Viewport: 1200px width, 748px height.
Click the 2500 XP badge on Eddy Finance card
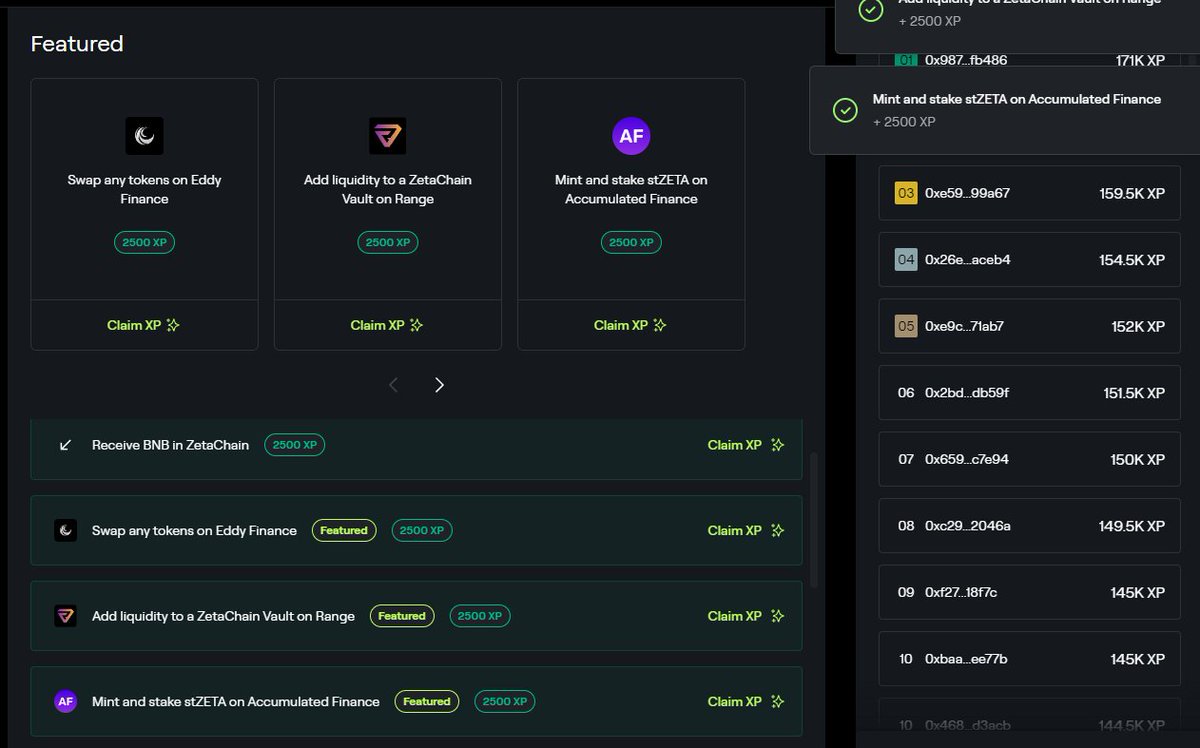click(144, 242)
